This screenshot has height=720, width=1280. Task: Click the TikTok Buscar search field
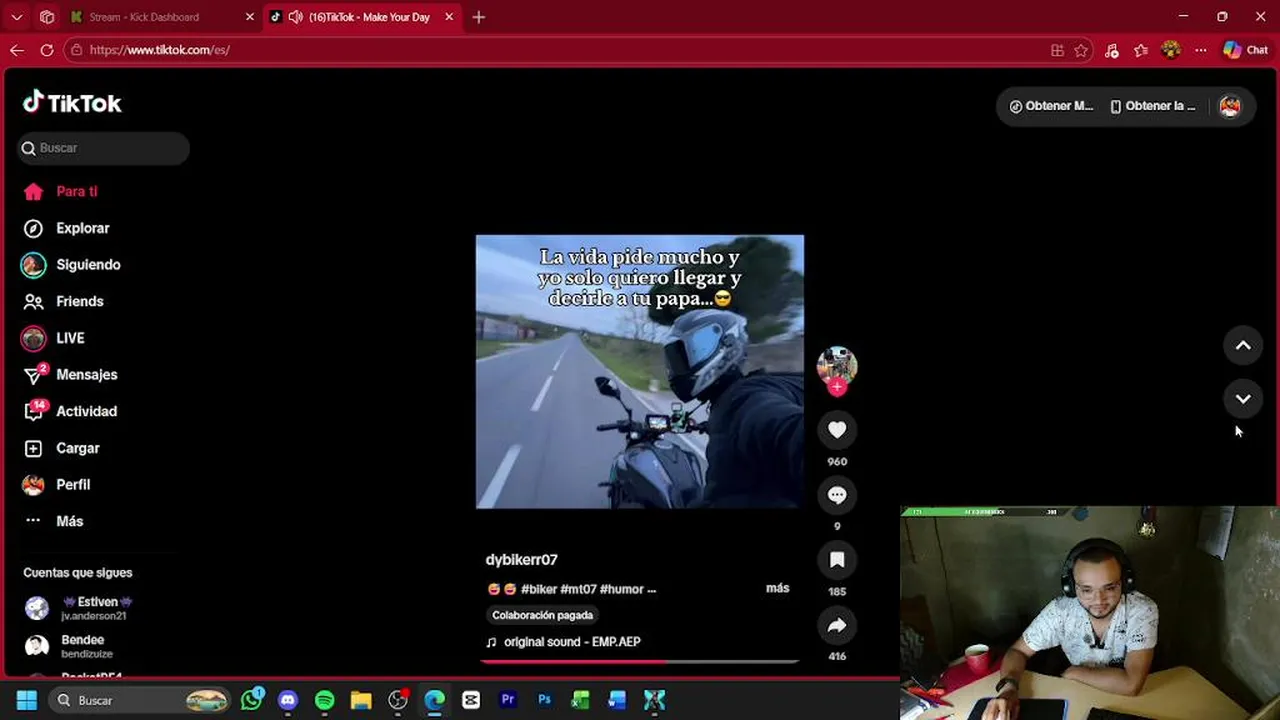pos(103,148)
